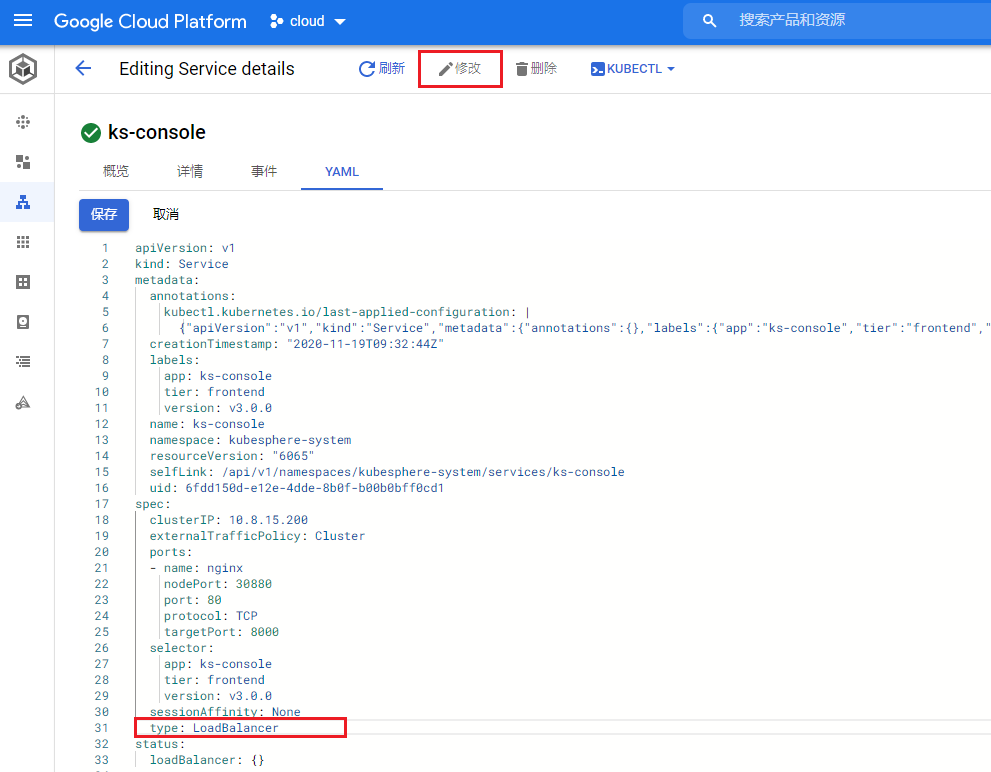Click the 'nodePort: 30880' line

(x=218, y=584)
